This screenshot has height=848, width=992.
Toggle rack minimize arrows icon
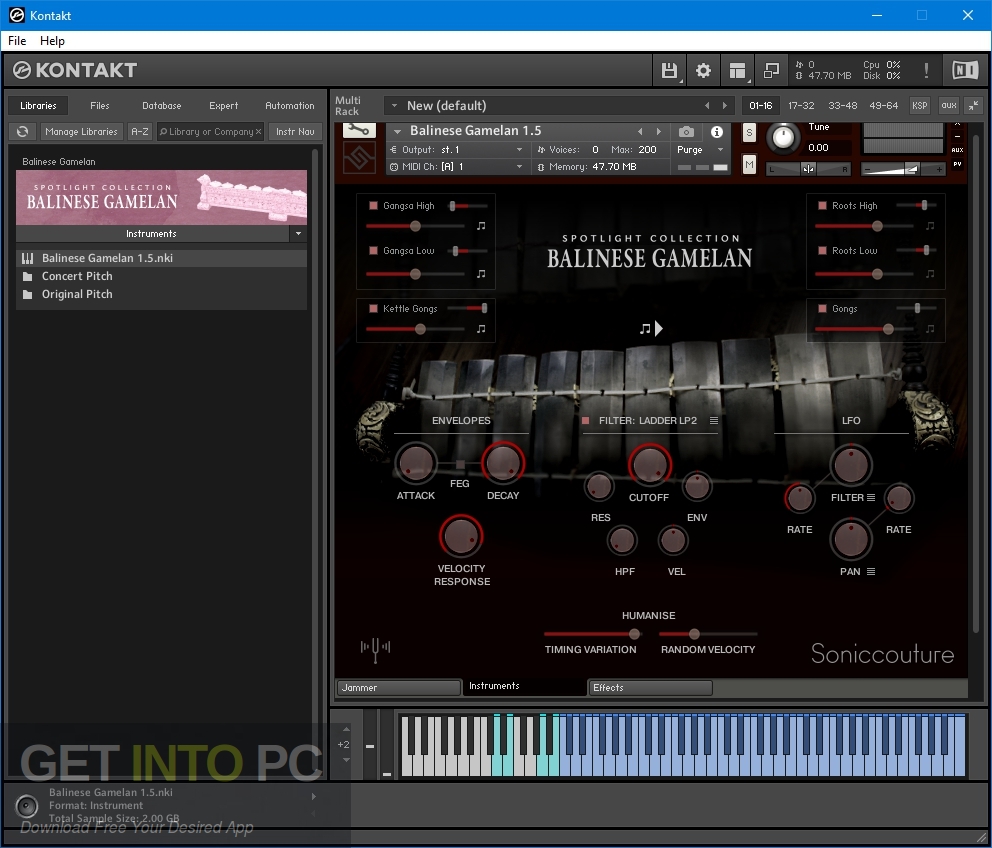(x=974, y=106)
